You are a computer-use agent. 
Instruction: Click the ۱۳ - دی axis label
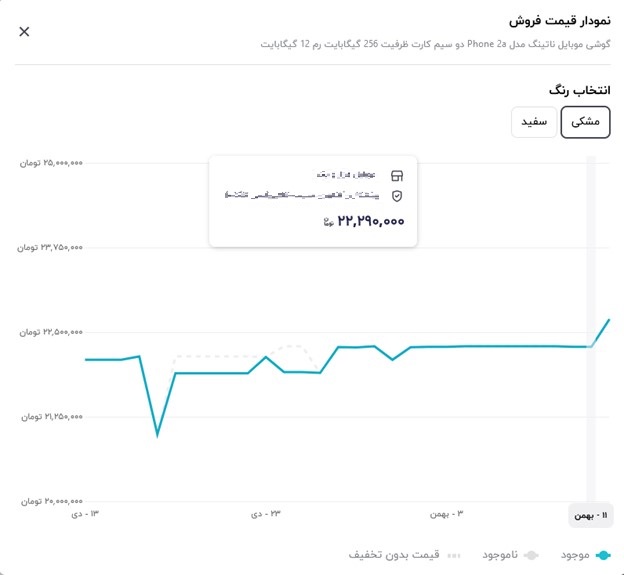pyautogui.click(x=85, y=514)
